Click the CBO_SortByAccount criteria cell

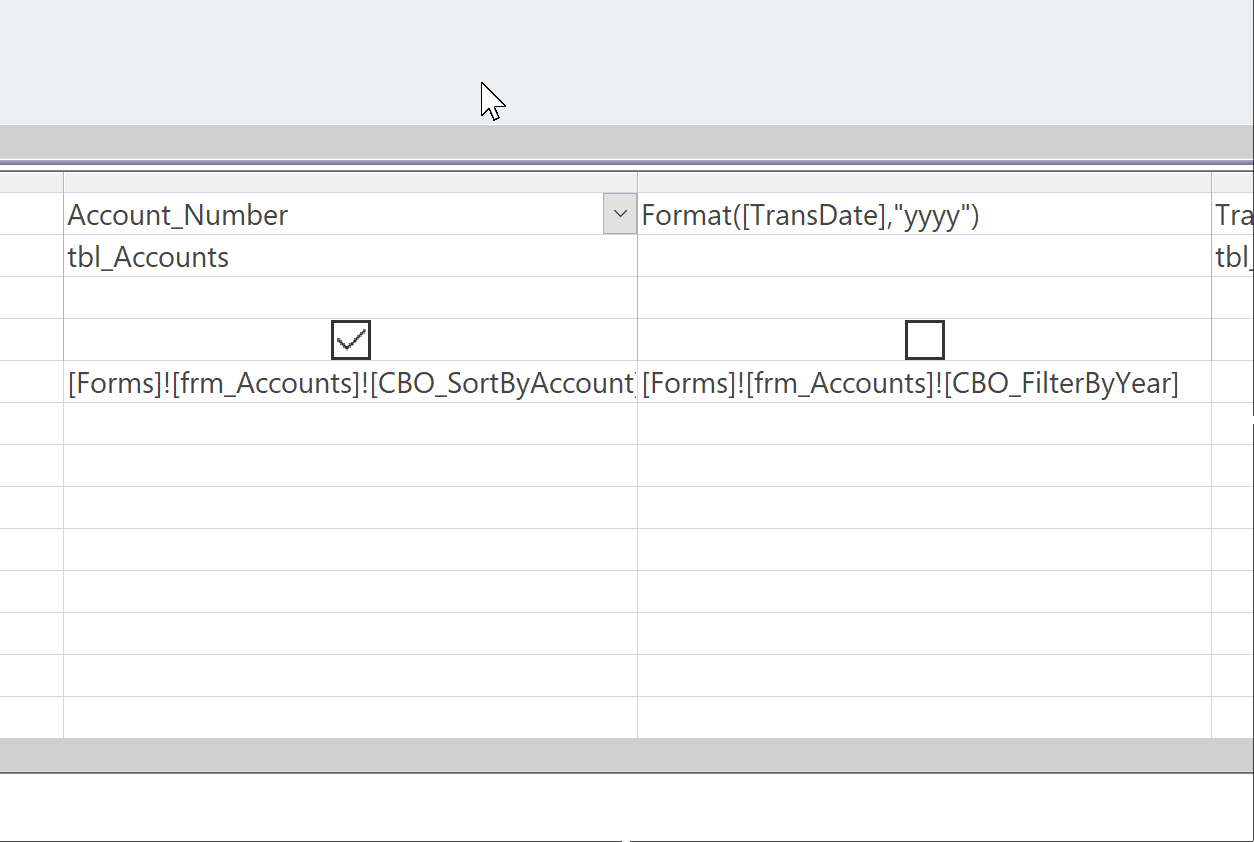pos(350,383)
